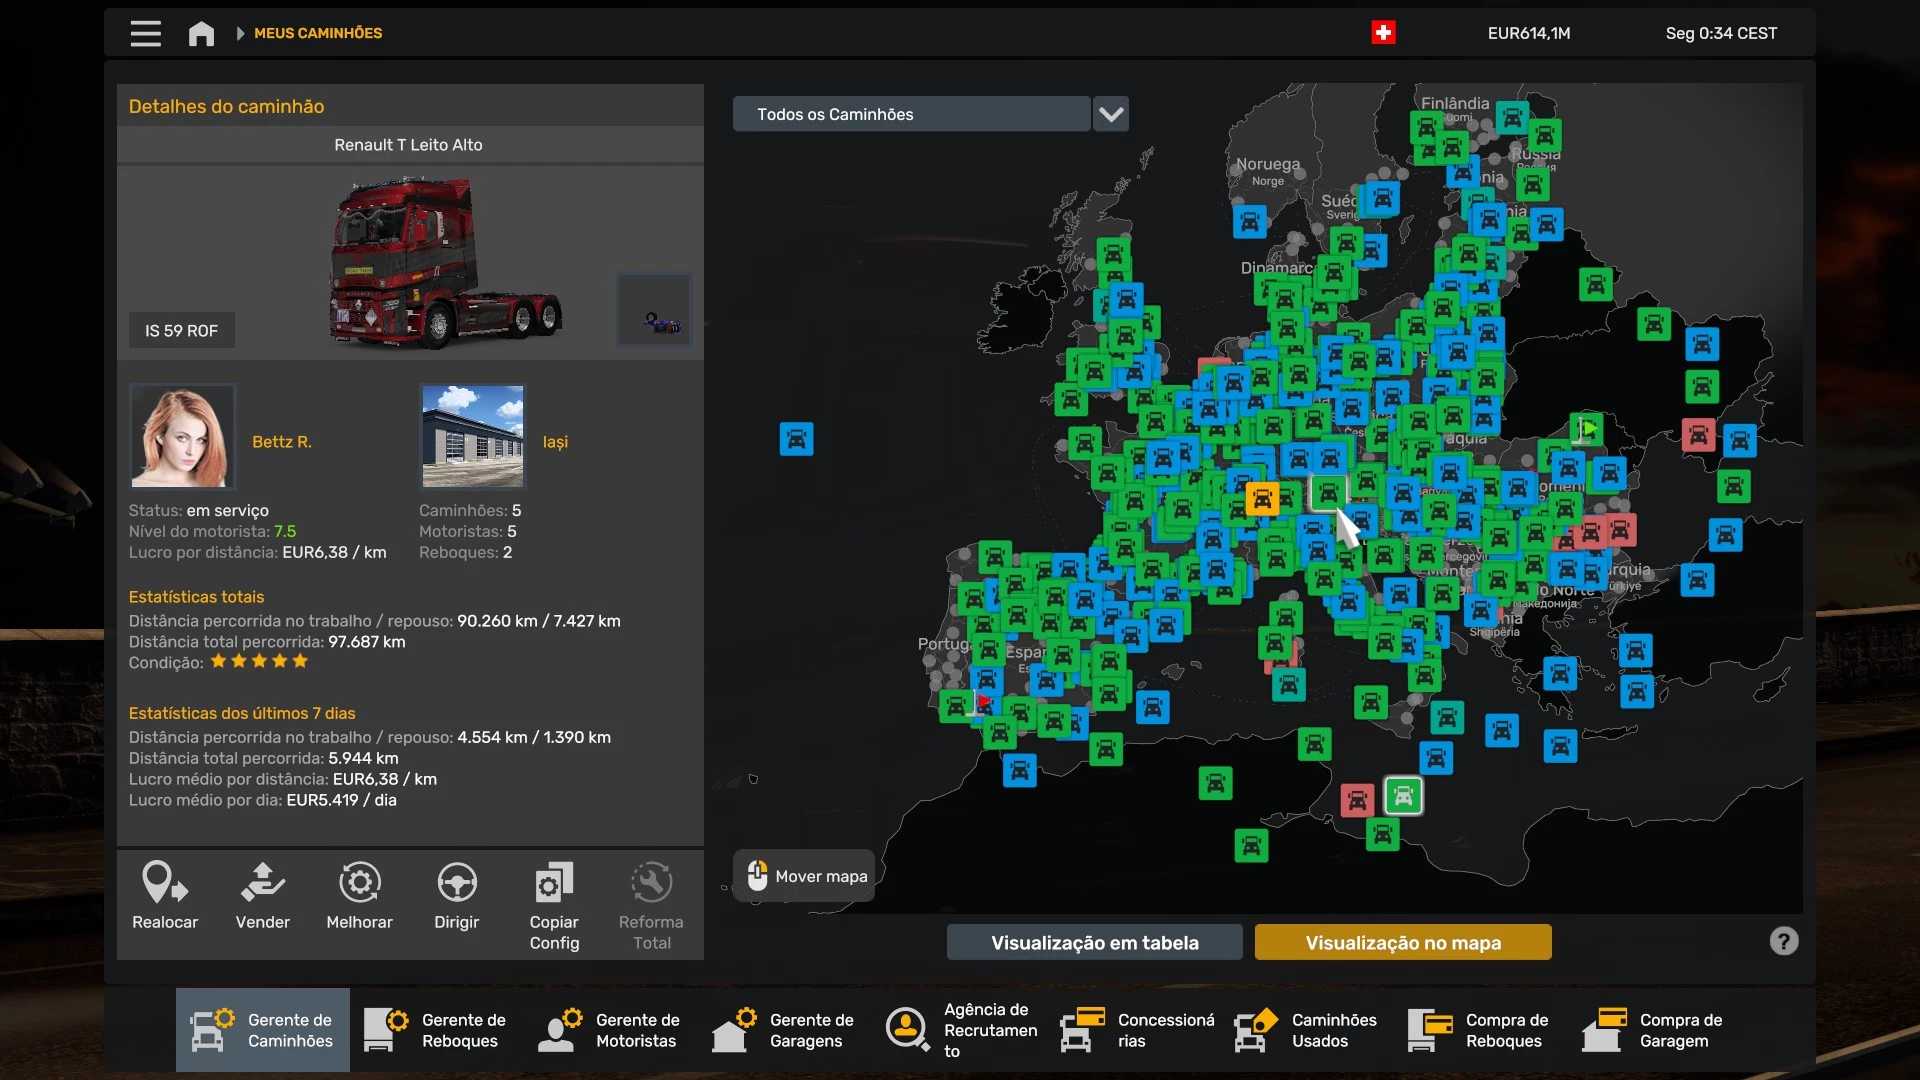Image resolution: width=1920 pixels, height=1080 pixels.
Task: Click the Vender truck icon
Action: [262, 883]
